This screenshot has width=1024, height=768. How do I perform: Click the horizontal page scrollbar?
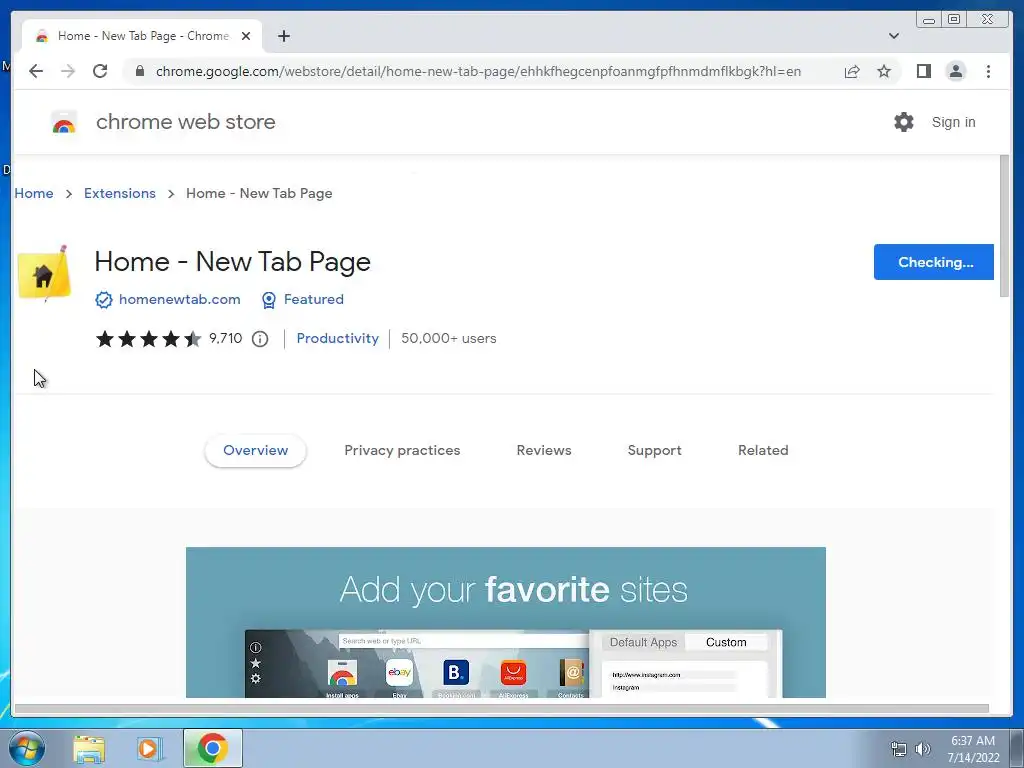(502, 709)
